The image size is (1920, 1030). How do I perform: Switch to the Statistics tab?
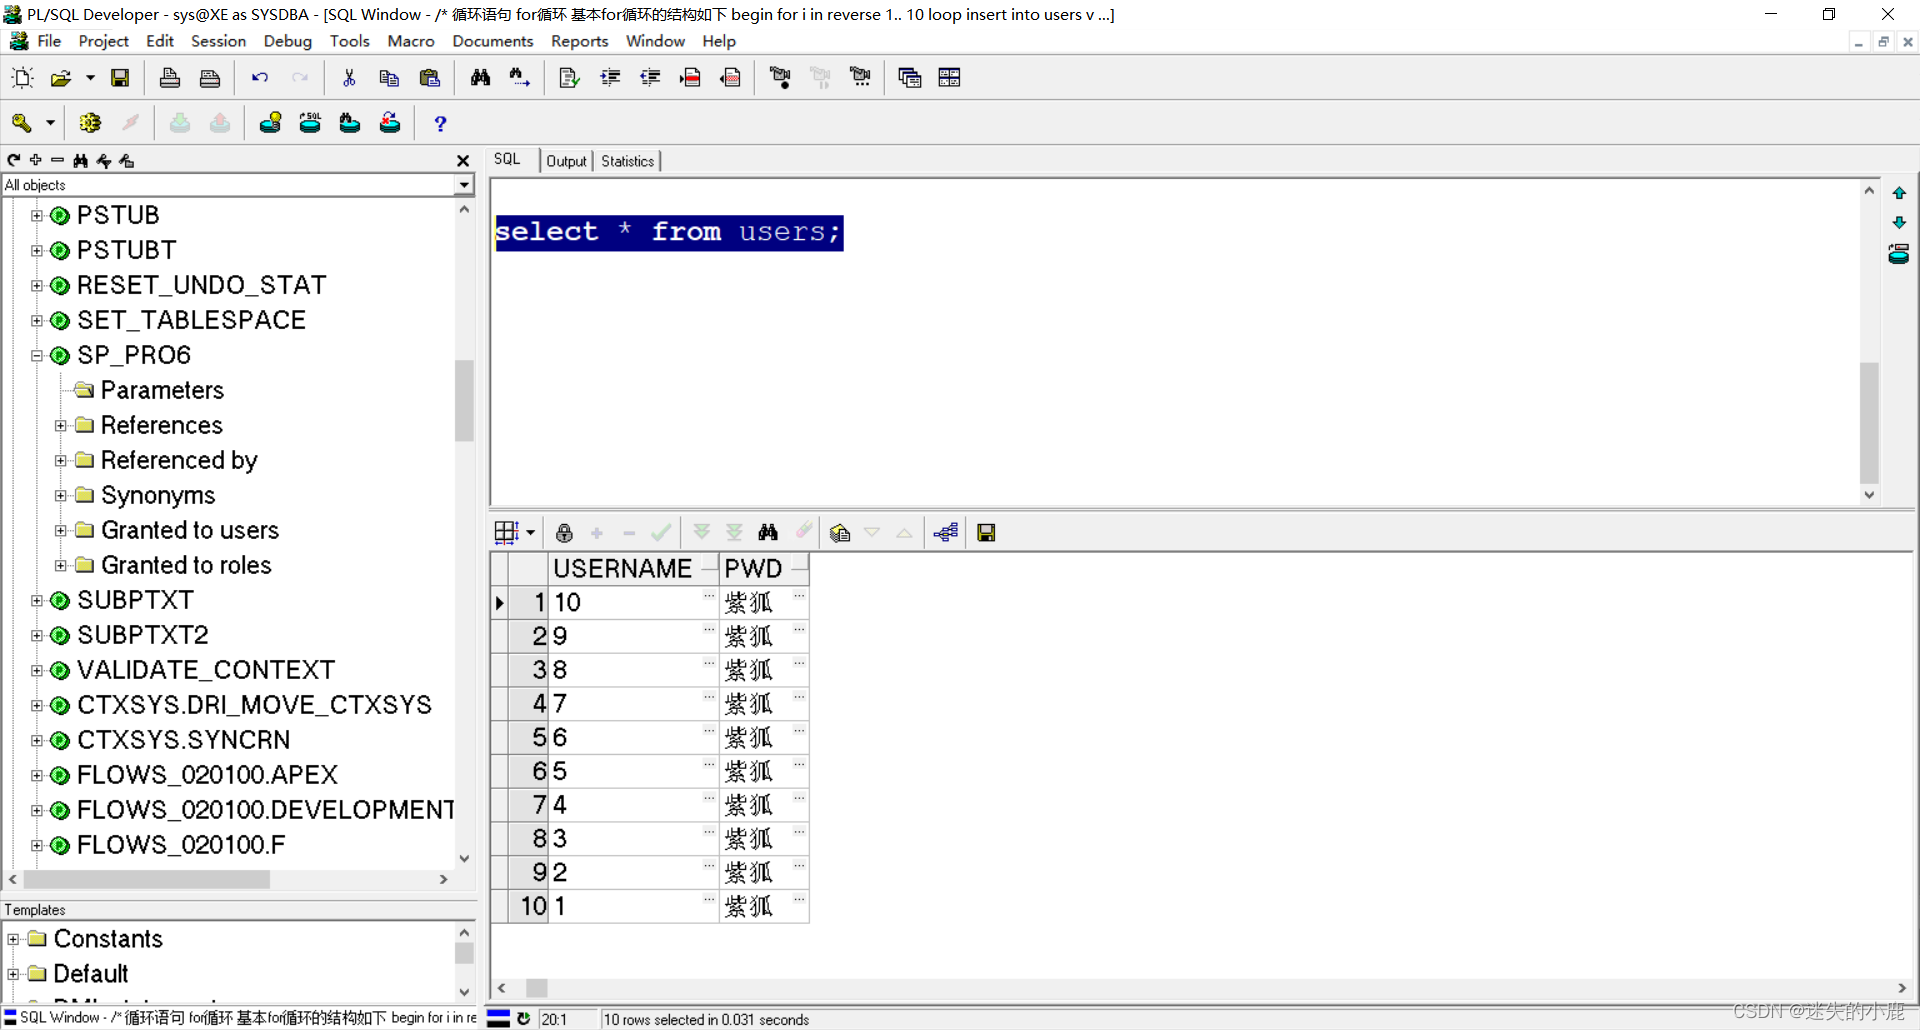click(x=627, y=161)
